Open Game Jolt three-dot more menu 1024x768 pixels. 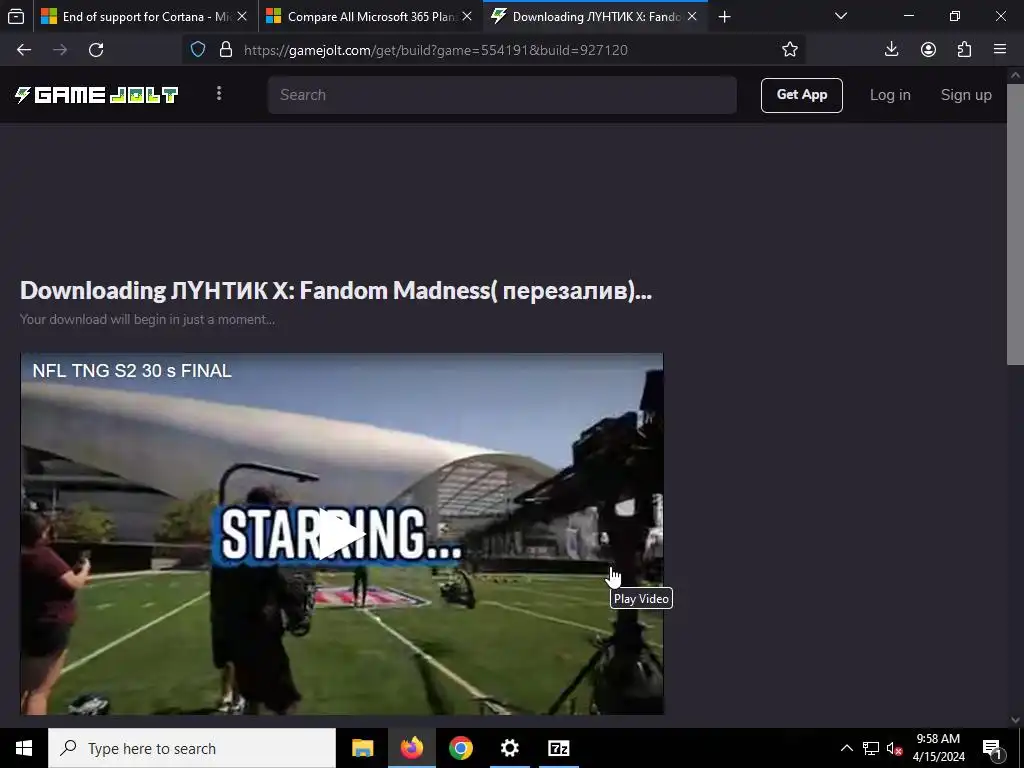(x=219, y=94)
